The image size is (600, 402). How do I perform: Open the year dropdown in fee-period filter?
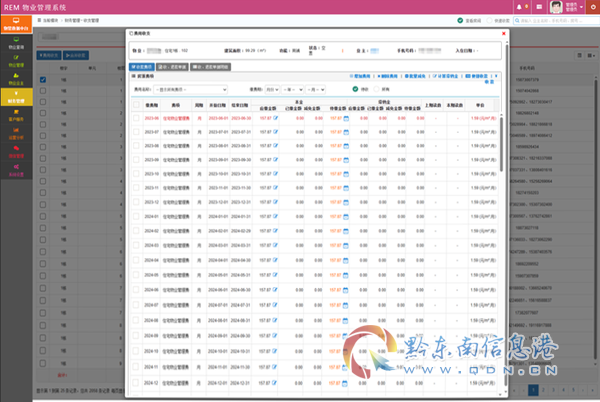[292, 90]
